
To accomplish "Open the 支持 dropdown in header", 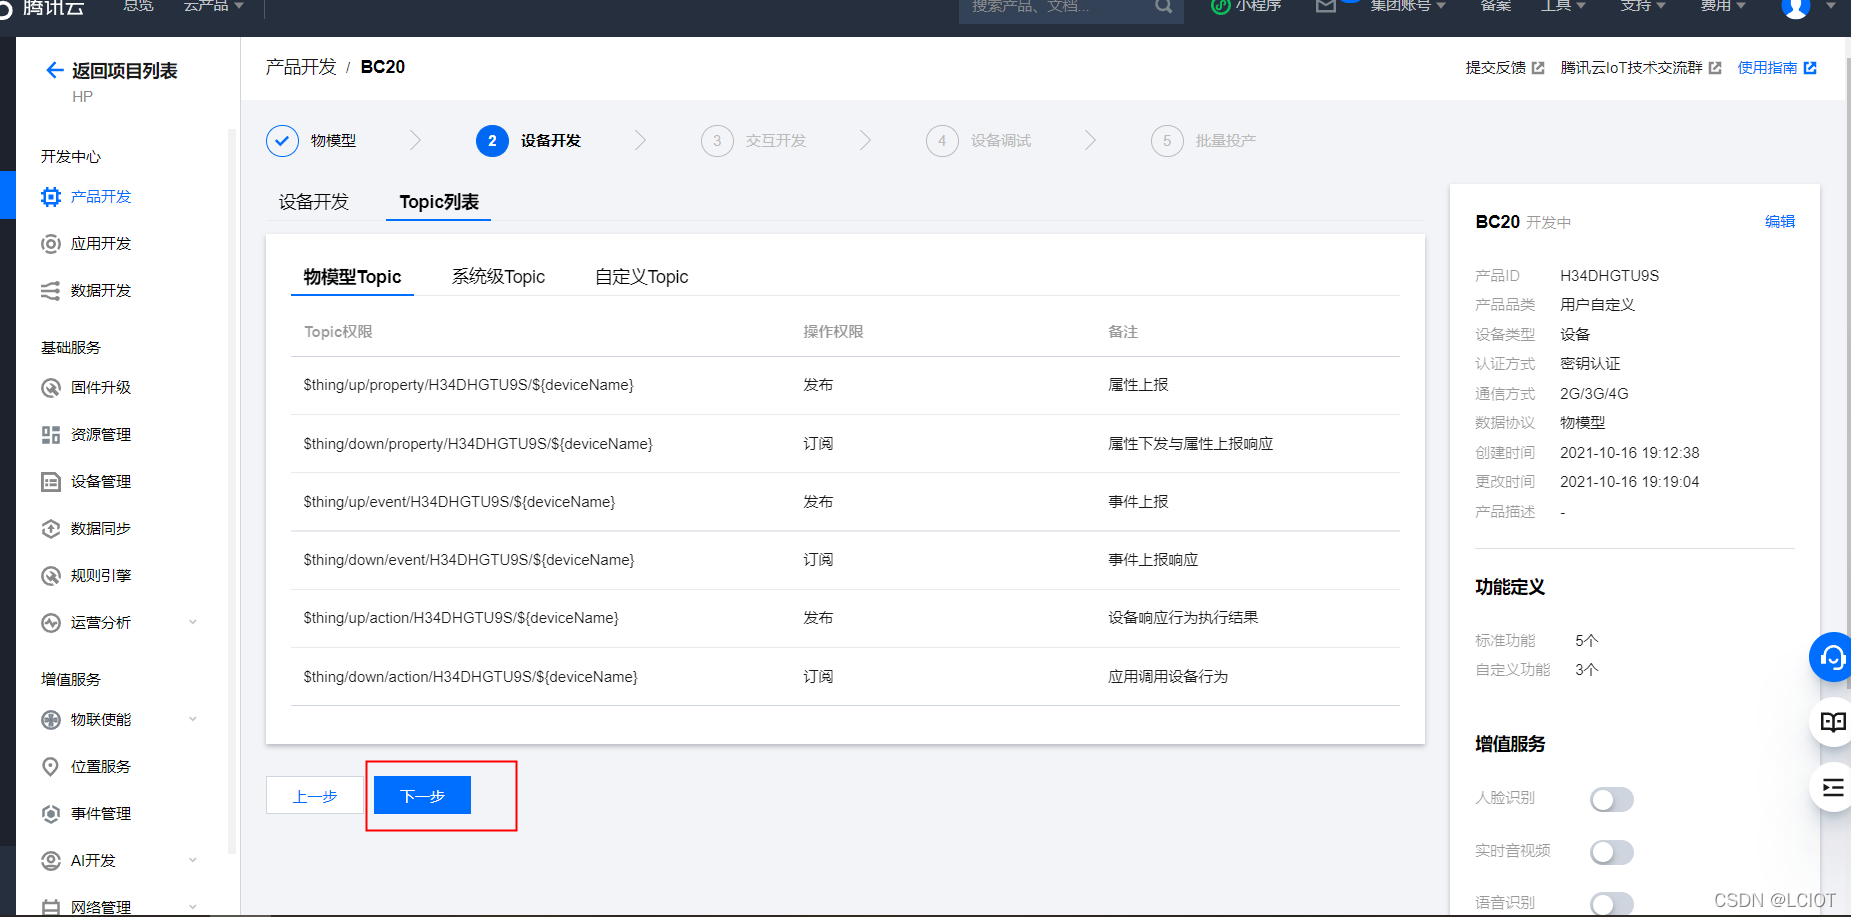I will coord(1643,6).
